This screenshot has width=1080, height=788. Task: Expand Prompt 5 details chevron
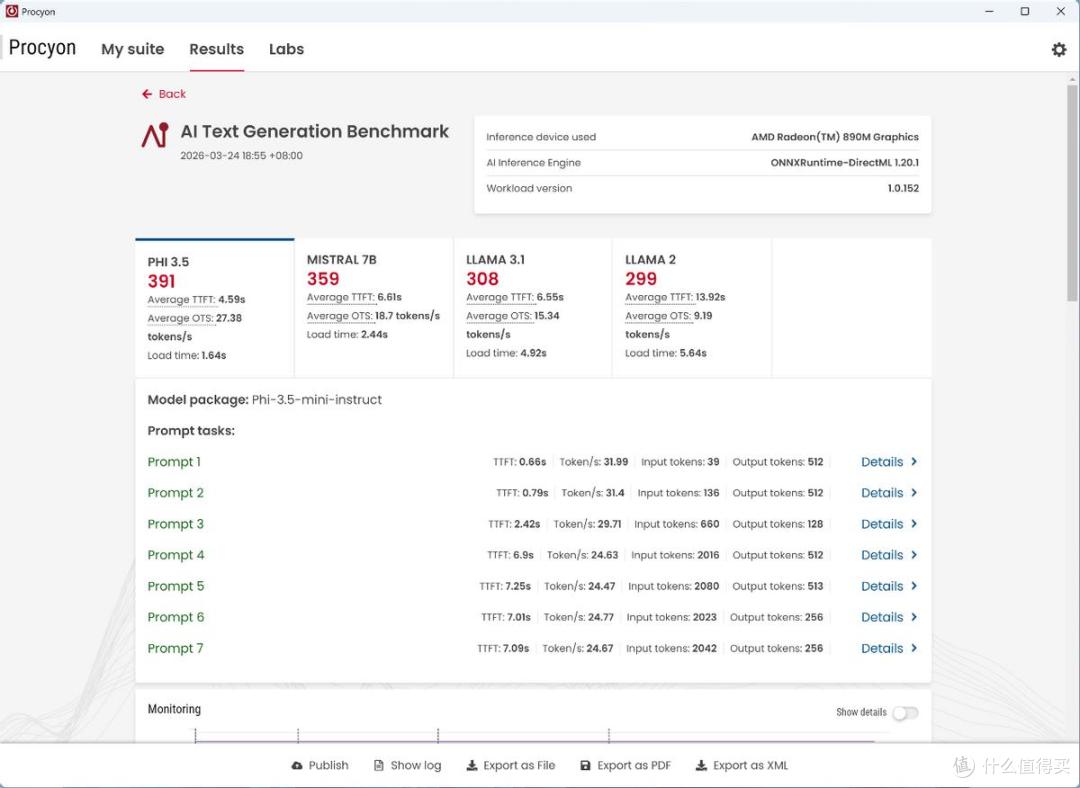(914, 585)
